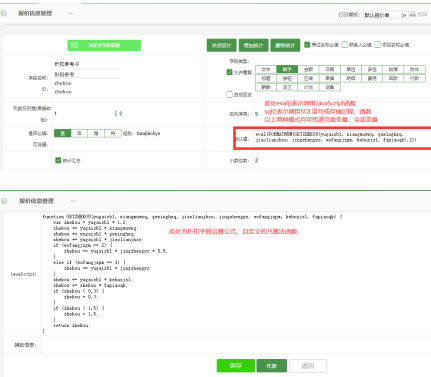Image resolution: width=431 pixels, height=377 pixels.
Task: Select the 日期 field type
Action: click(x=329, y=69)
